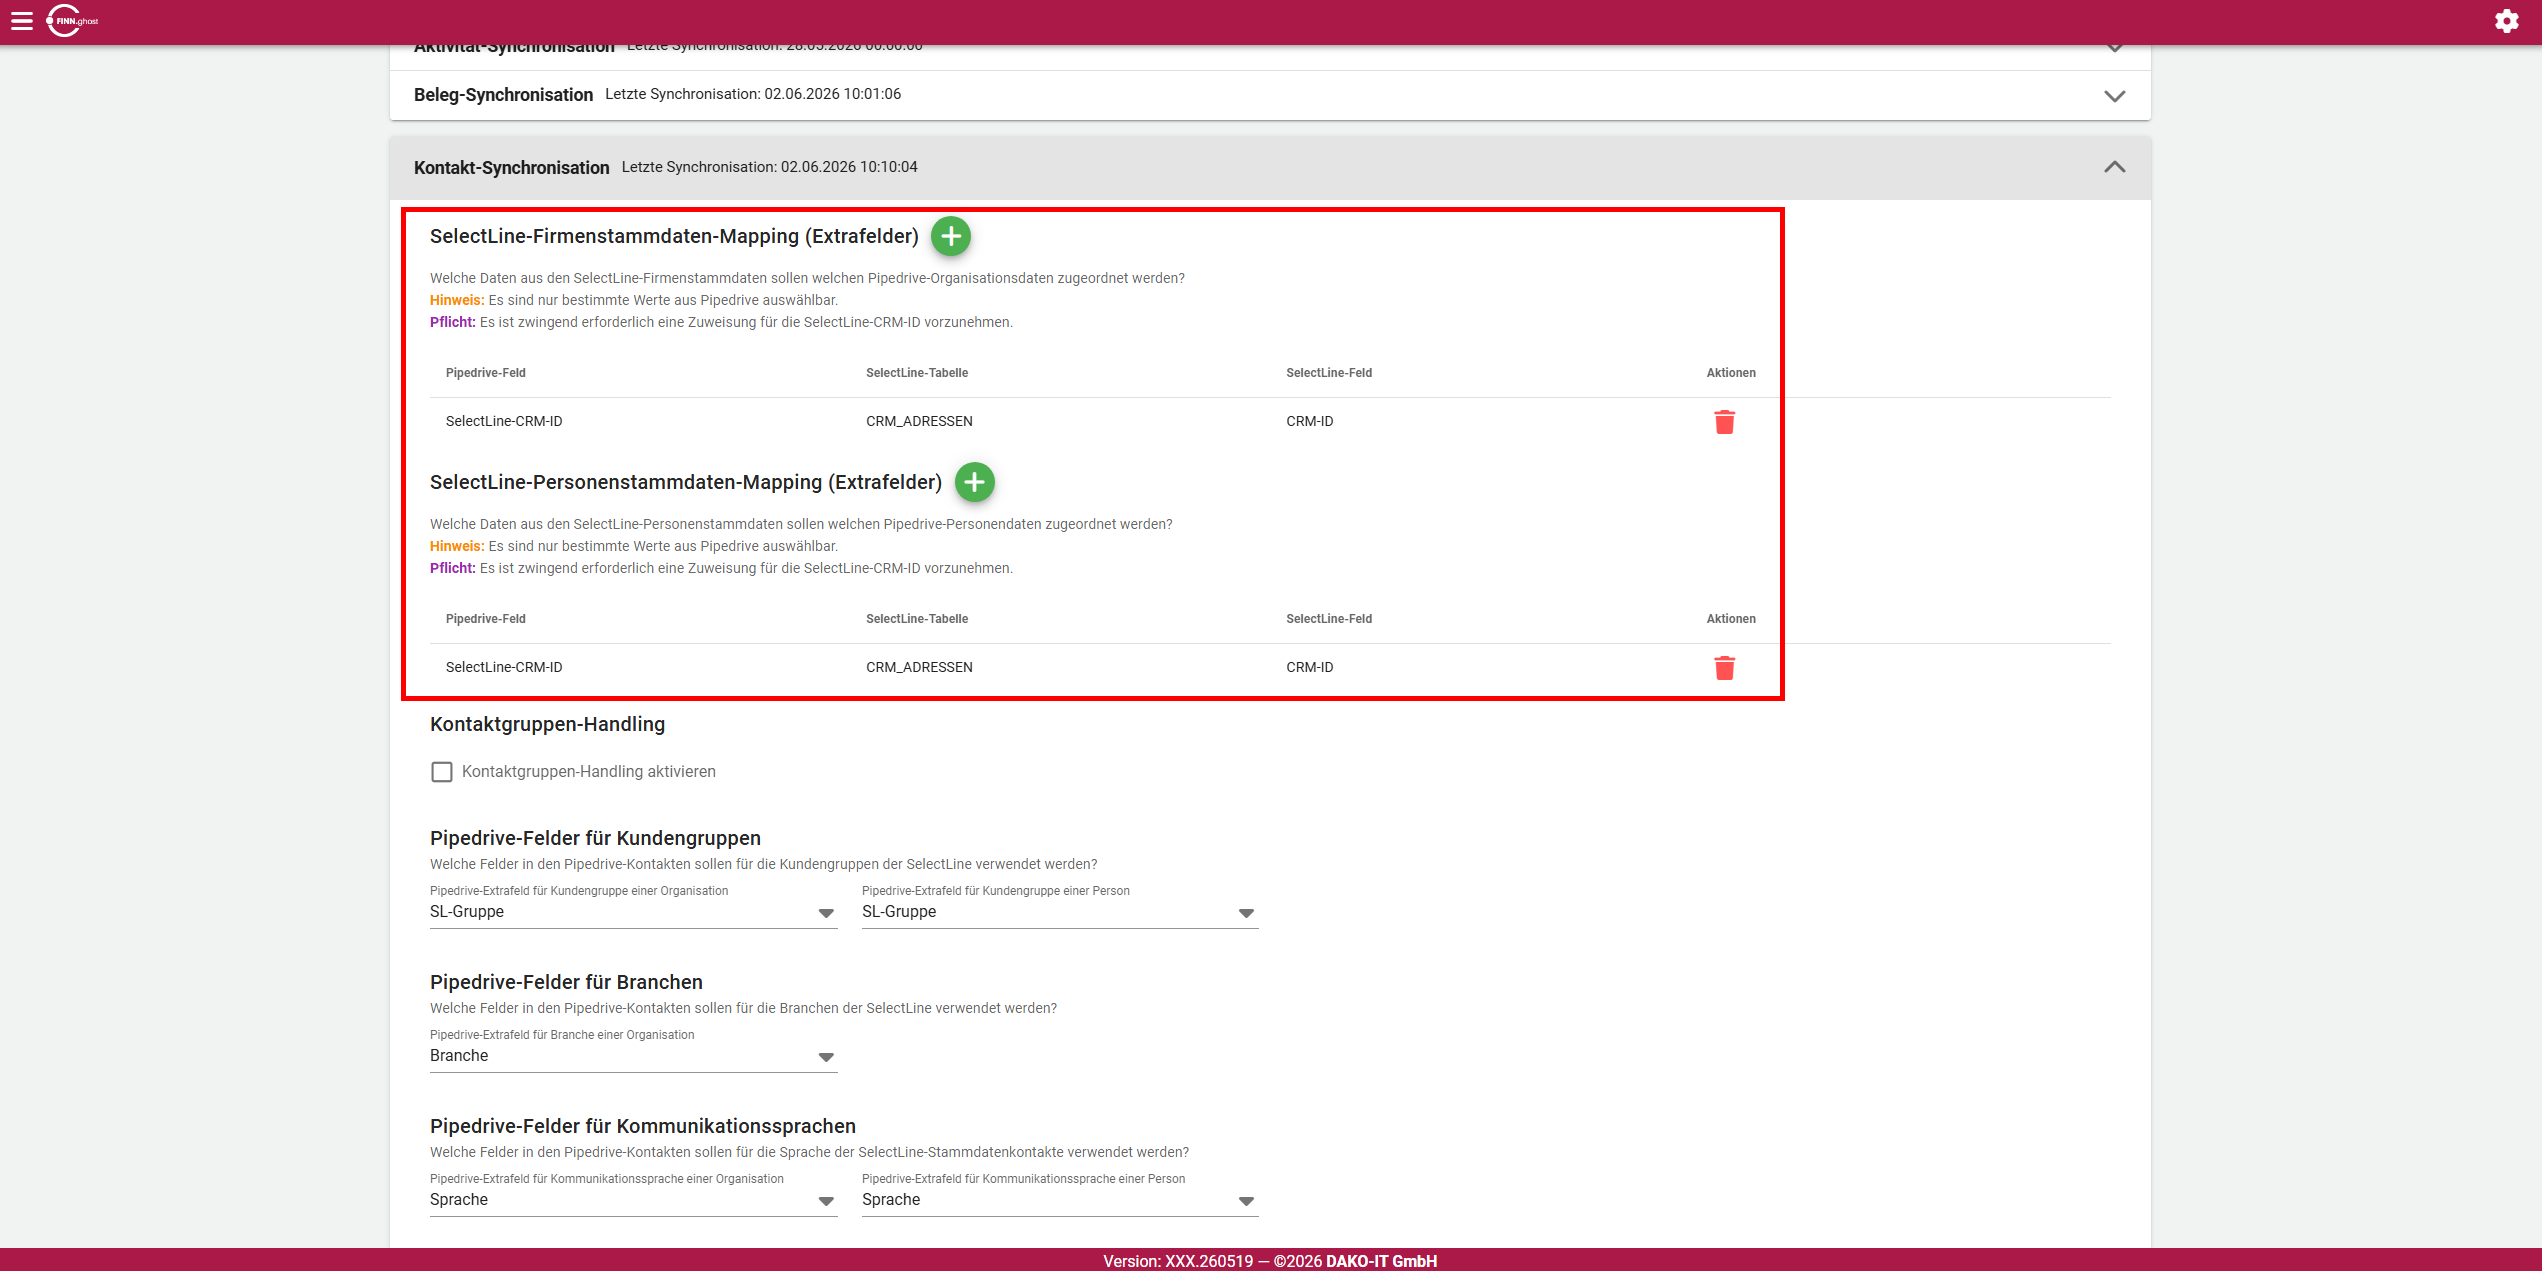Open Branche einer Organisation dropdown
The width and height of the screenshot is (2542, 1271).
click(x=634, y=1056)
